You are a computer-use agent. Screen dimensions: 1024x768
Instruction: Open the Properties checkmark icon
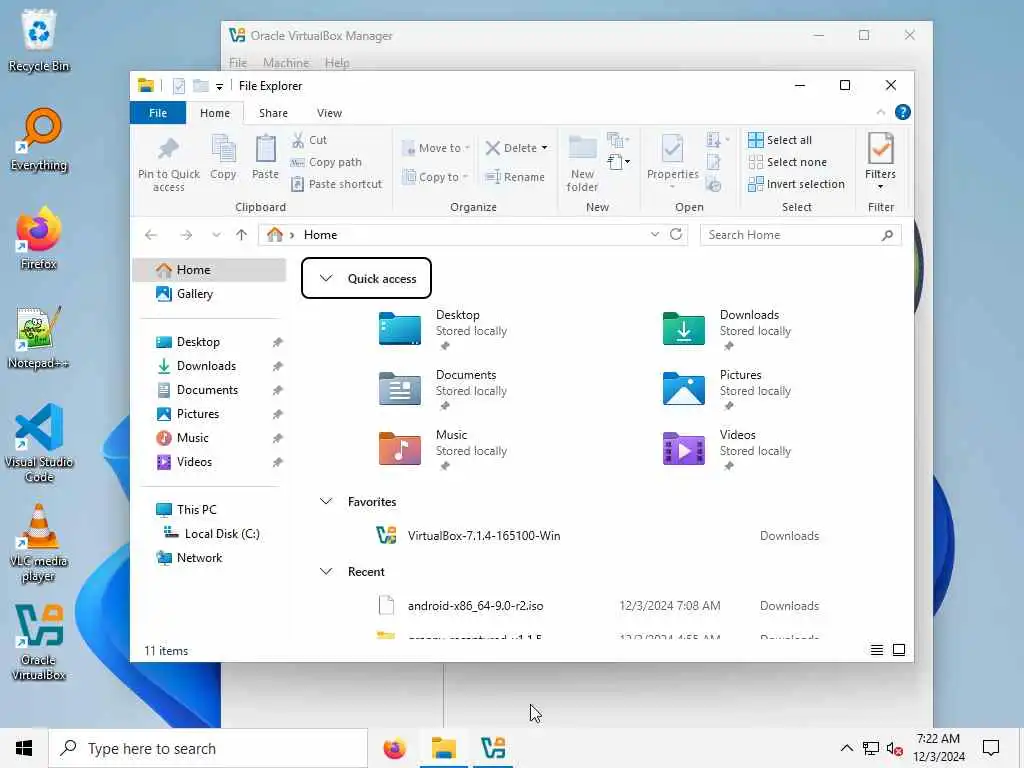[672, 149]
